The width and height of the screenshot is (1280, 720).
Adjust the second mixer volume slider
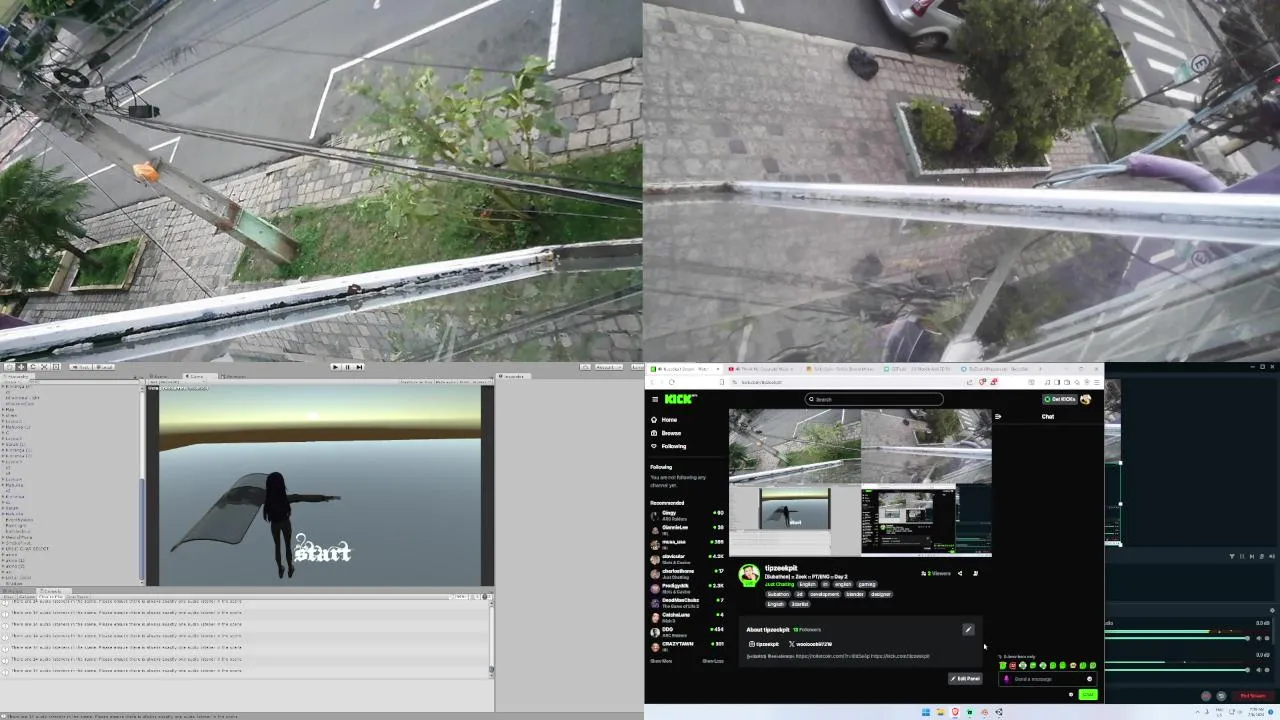(1177, 670)
